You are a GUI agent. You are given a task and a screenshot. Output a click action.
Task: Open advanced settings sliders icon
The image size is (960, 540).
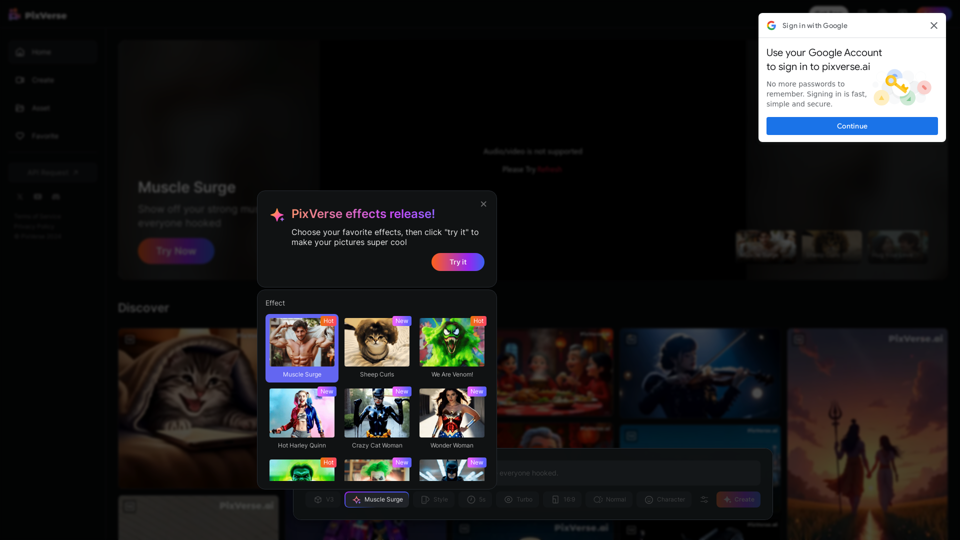(x=704, y=500)
